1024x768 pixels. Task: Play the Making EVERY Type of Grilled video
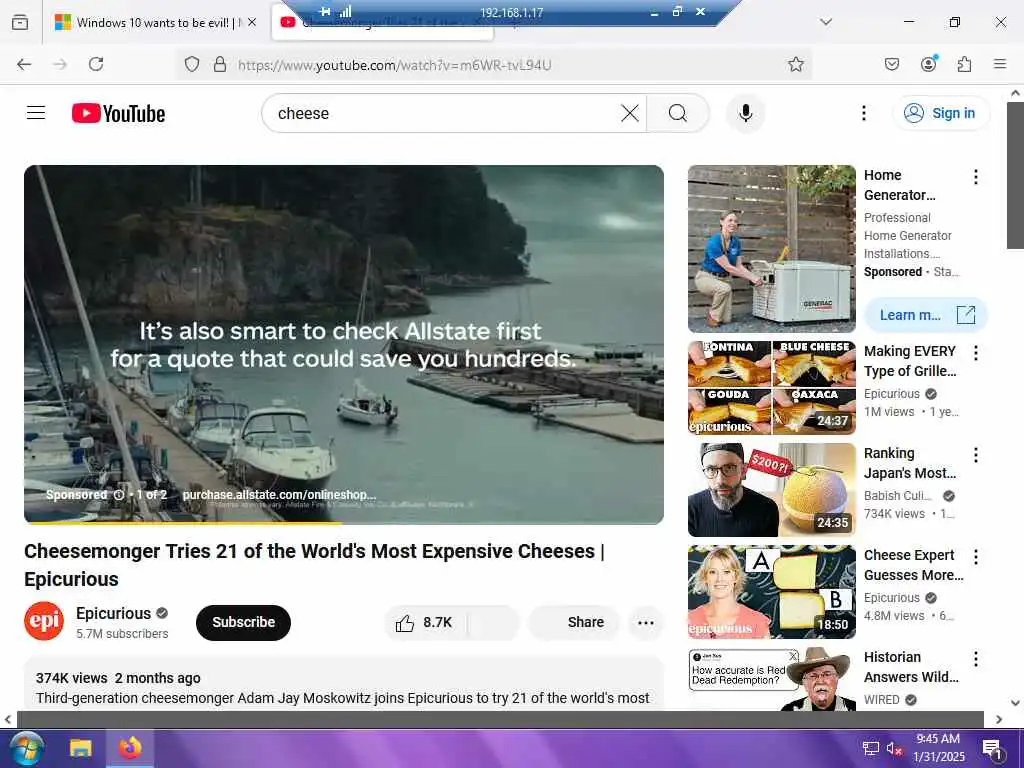point(772,388)
